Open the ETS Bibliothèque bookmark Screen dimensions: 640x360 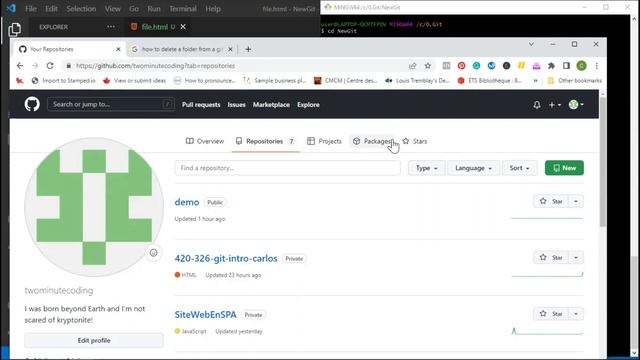click(490, 81)
